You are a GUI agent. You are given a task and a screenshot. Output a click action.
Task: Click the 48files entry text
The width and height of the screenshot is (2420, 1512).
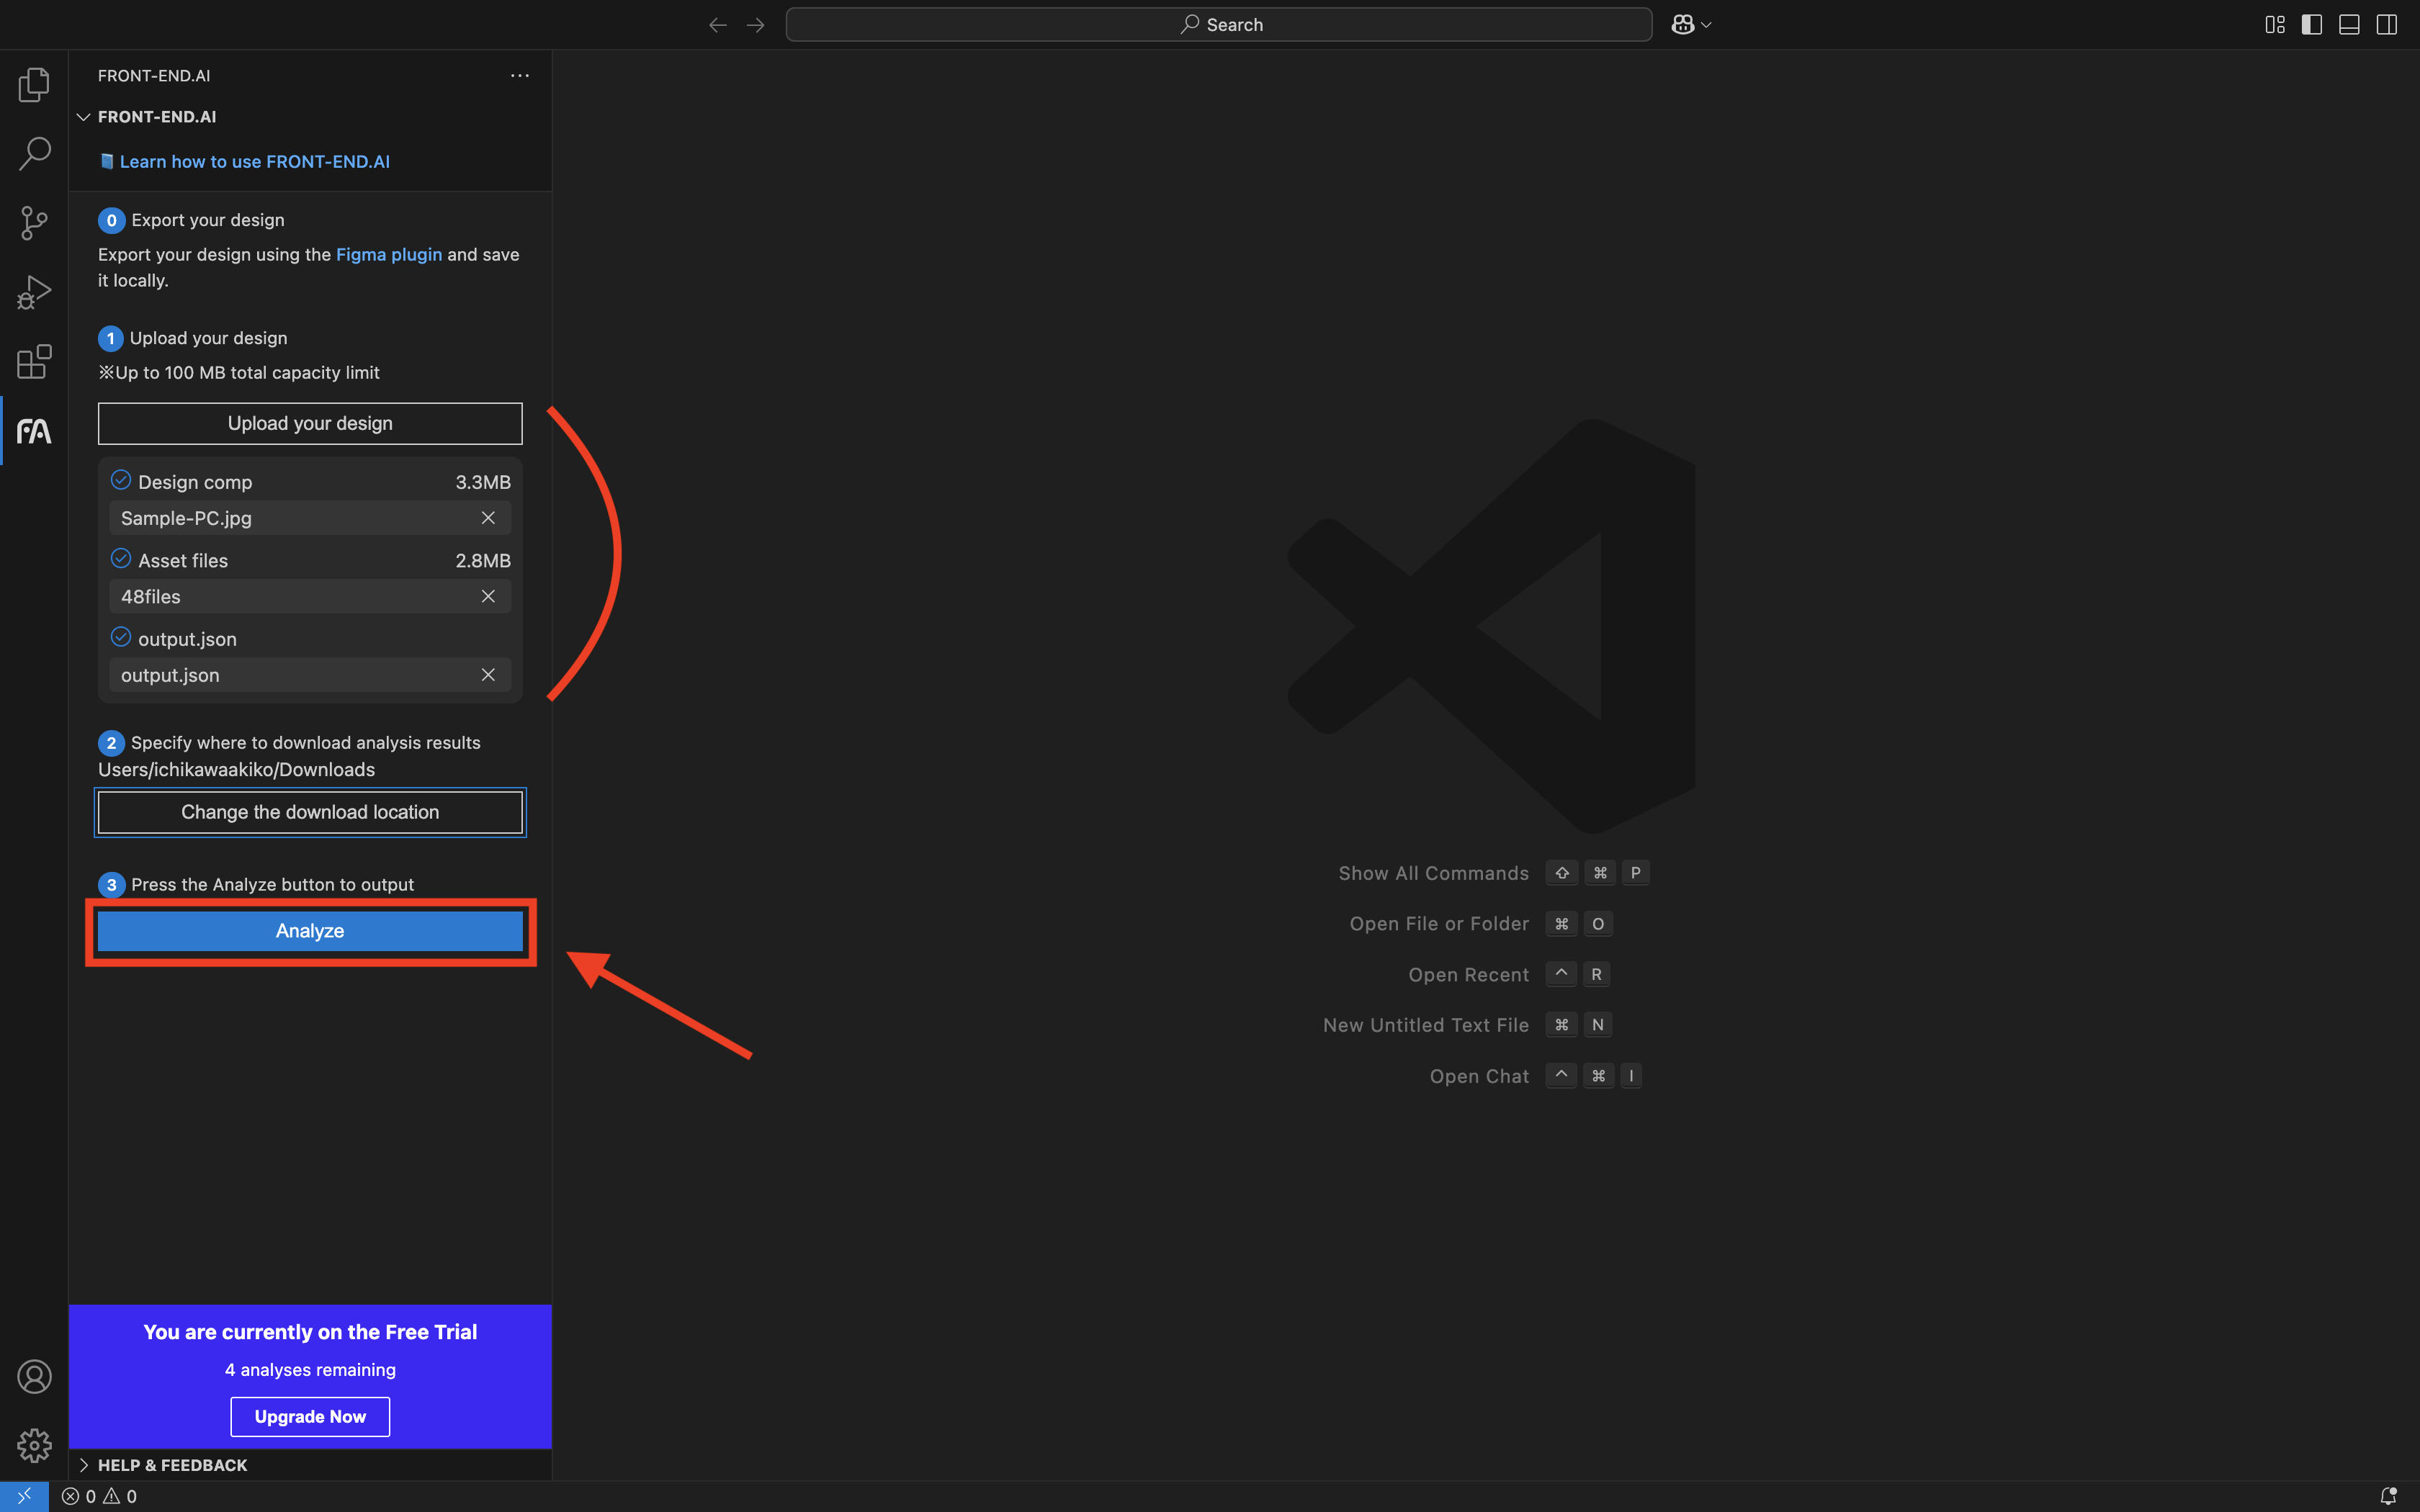click(151, 597)
